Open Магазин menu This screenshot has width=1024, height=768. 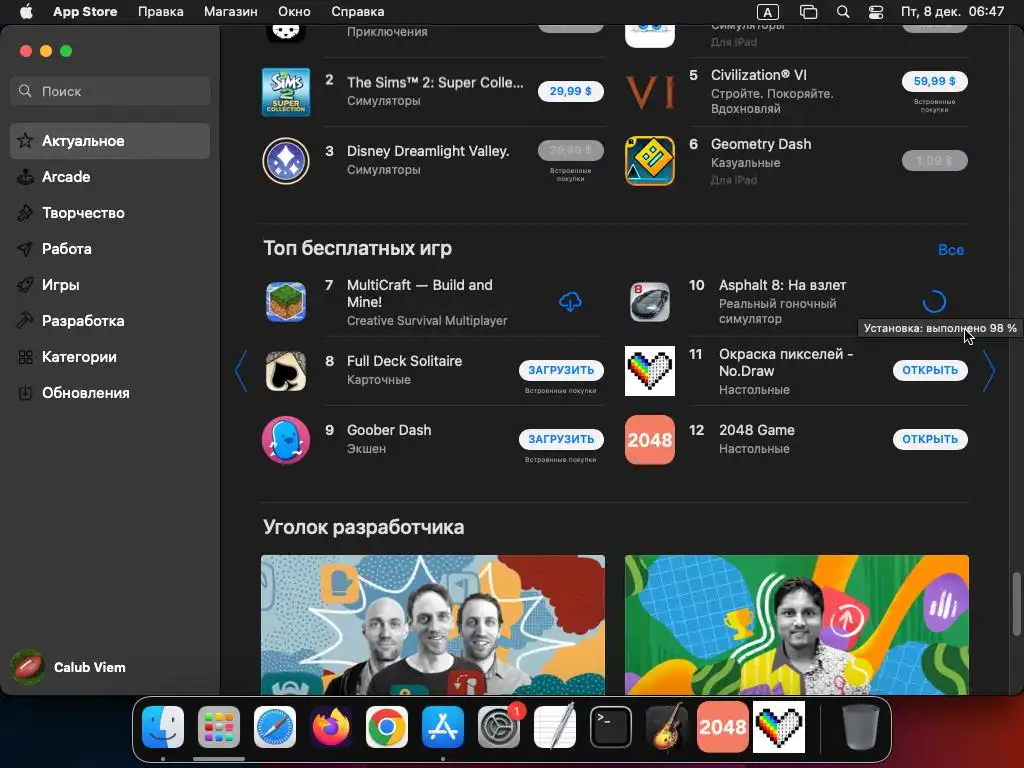[x=231, y=12]
